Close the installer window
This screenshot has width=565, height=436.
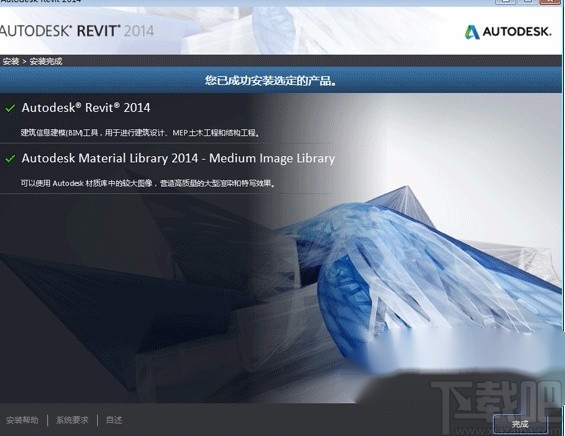pyautogui.click(x=551, y=1)
